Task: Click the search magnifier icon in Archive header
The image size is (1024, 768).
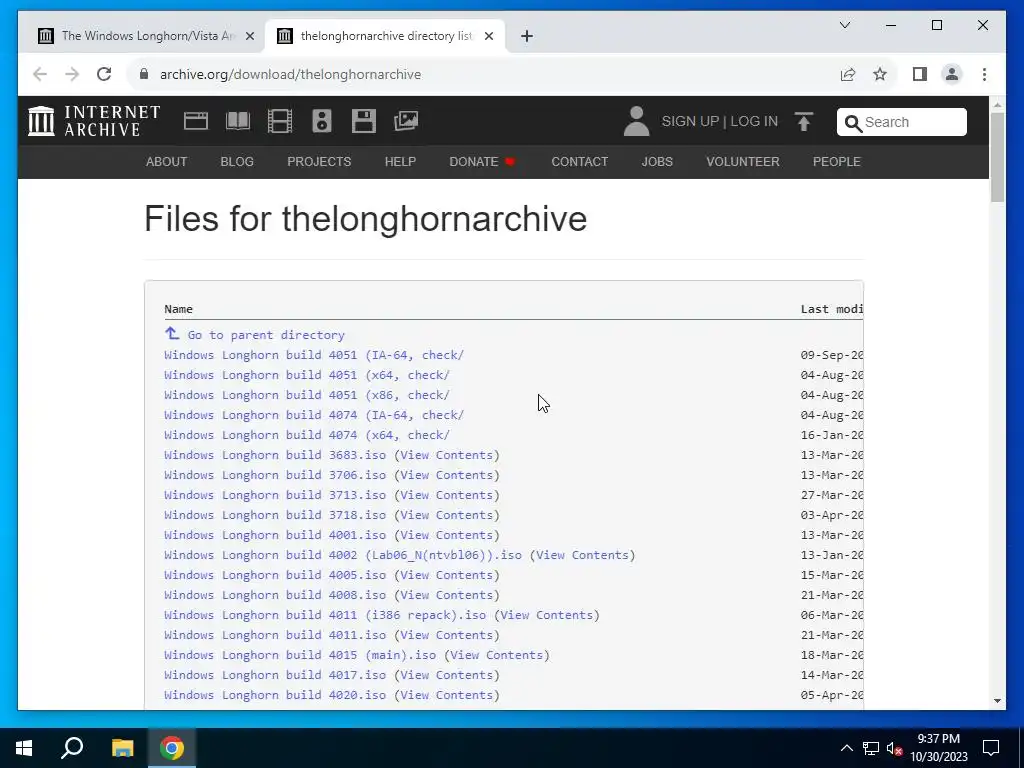Action: (853, 123)
